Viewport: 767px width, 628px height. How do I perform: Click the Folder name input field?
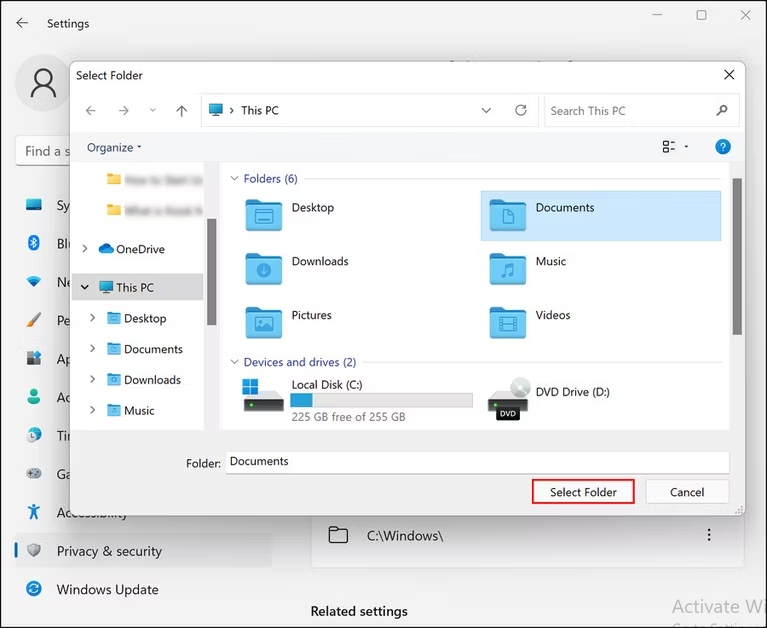(x=477, y=462)
